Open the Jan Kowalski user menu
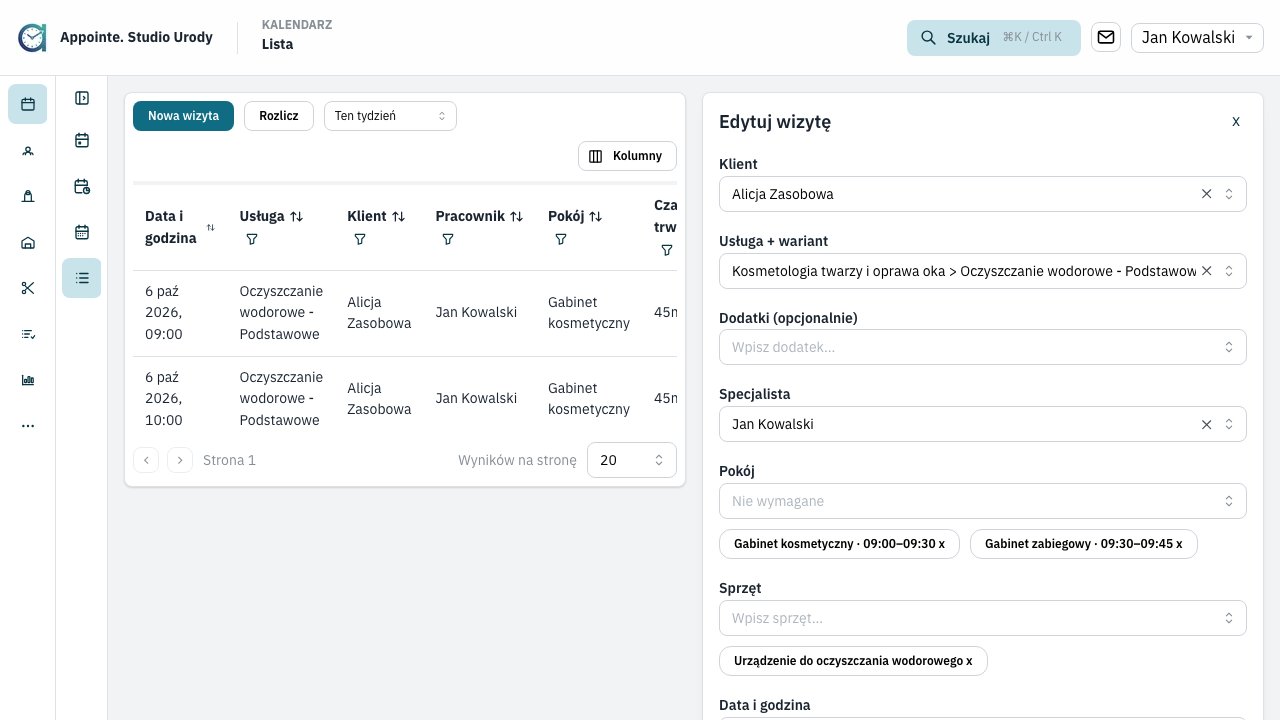Image resolution: width=1280 pixels, height=720 pixels. pyautogui.click(x=1197, y=38)
